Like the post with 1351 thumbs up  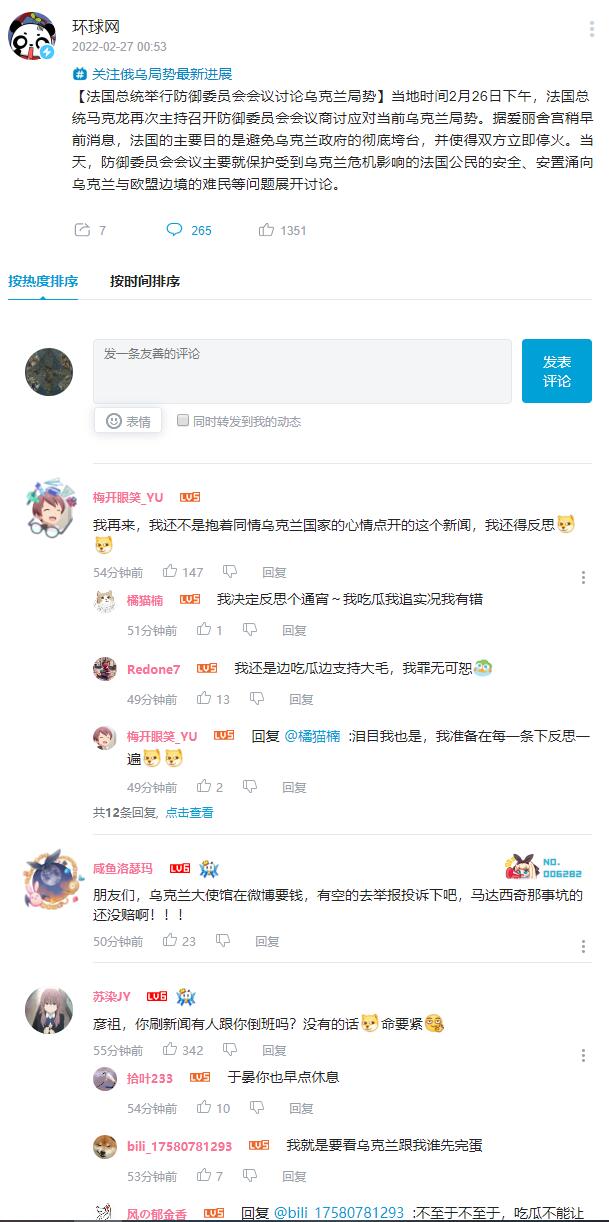pos(267,230)
